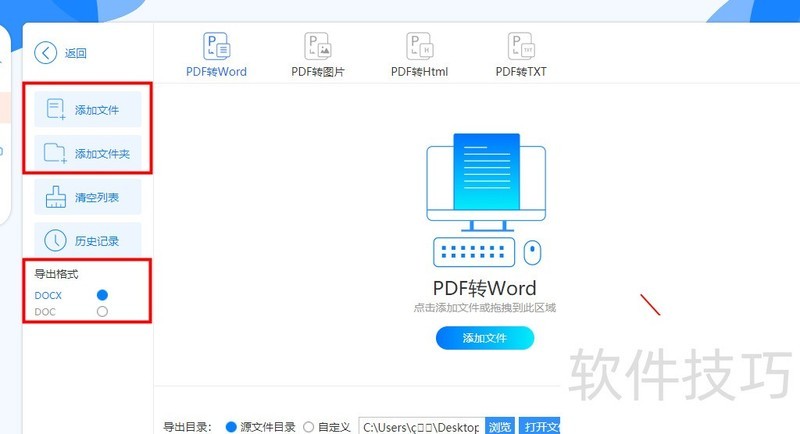Viewport: 800px width, 434px height.
Task: Switch to the PDF转图片 tab
Action: (317, 55)
